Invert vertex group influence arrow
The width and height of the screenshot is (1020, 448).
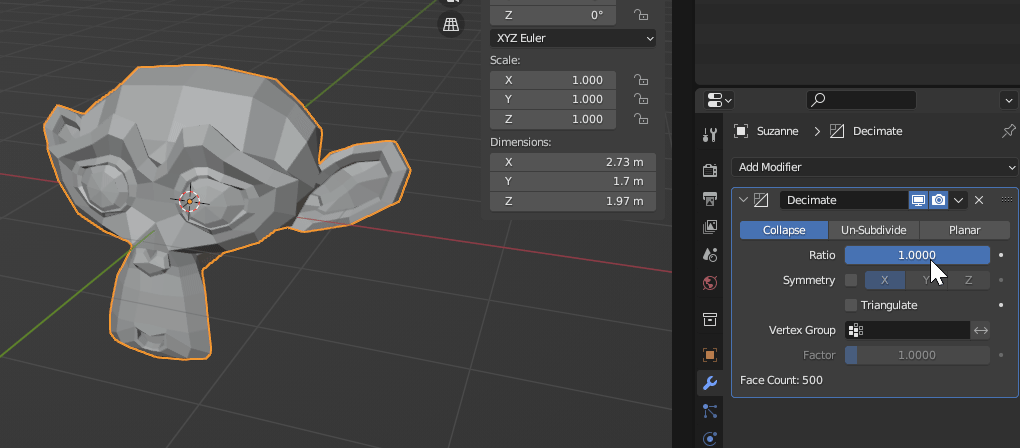(980, 330)
